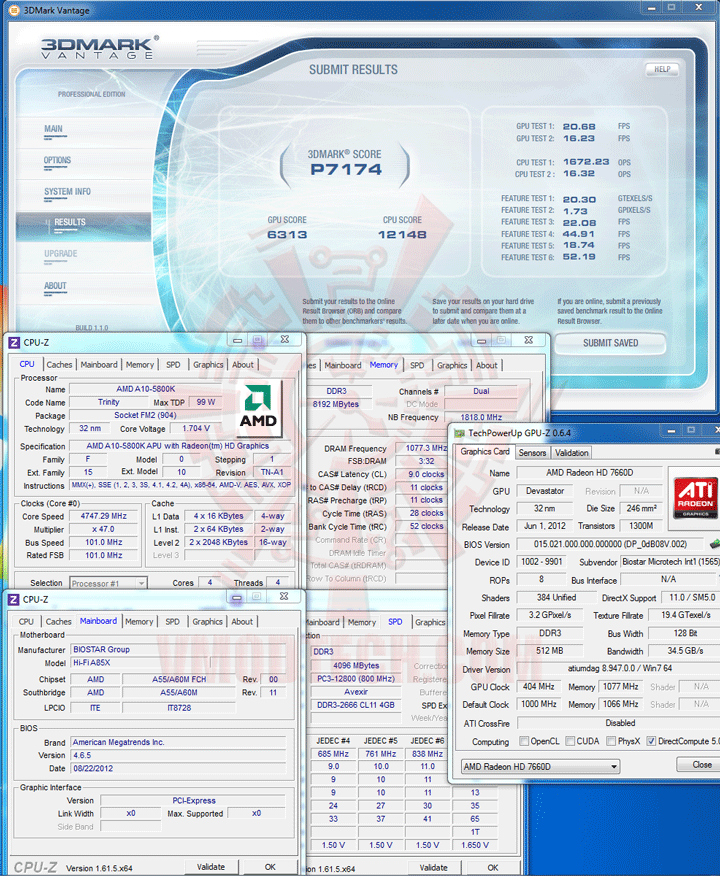
Task: Open ABOUT in the 3DMark Vantage sidebar
Action: (55, 286)
